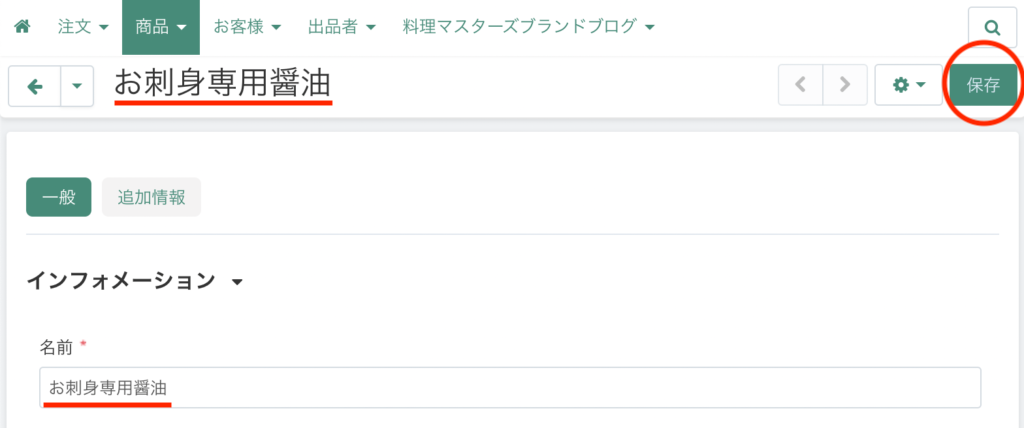Click the back arrow button
This screenshot has height=428, width=1024.
(x=35, y=86)
